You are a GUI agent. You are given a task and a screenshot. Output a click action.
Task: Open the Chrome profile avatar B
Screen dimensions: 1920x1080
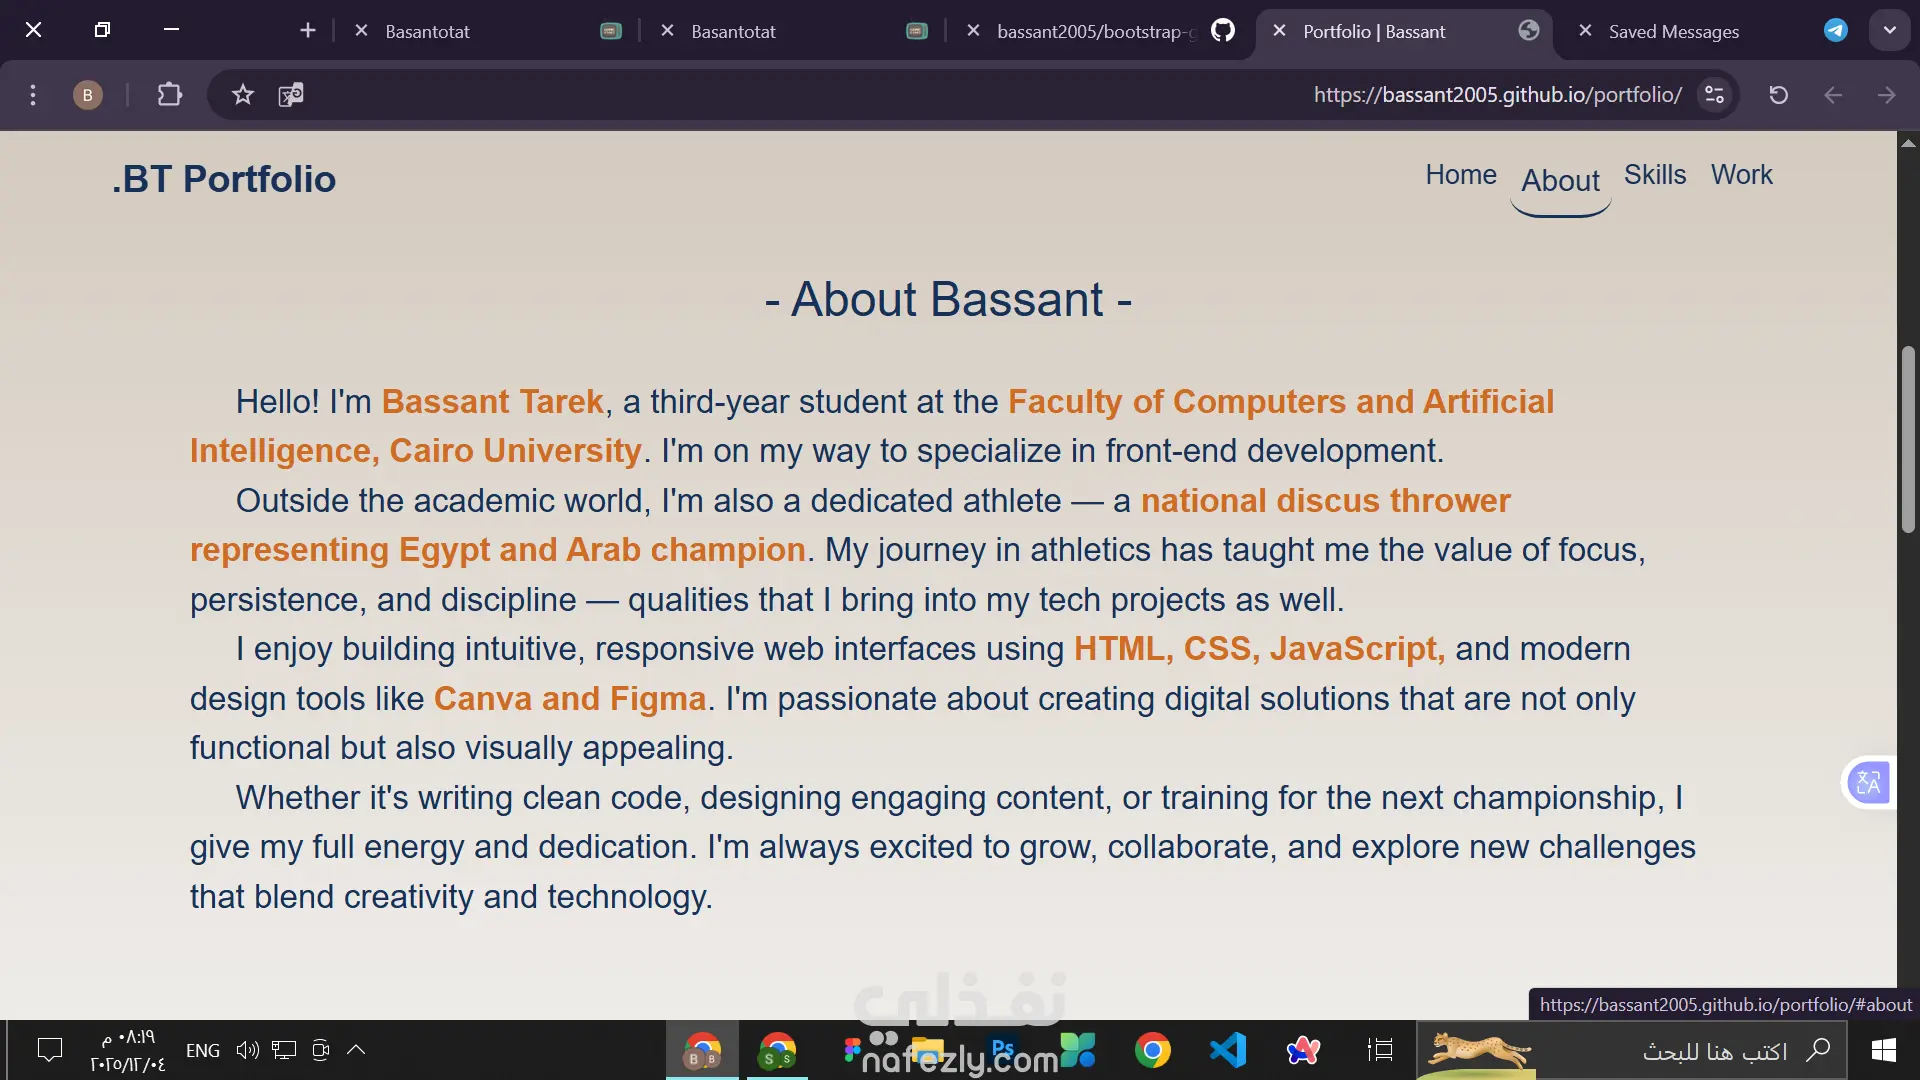tap(88, 95)
